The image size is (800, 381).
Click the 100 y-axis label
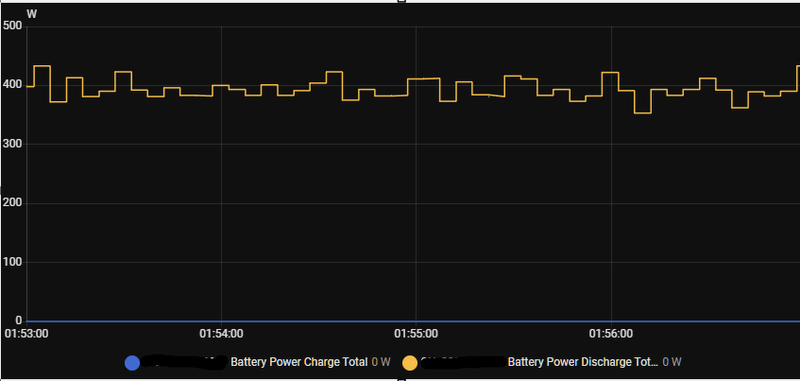point(12,262)
